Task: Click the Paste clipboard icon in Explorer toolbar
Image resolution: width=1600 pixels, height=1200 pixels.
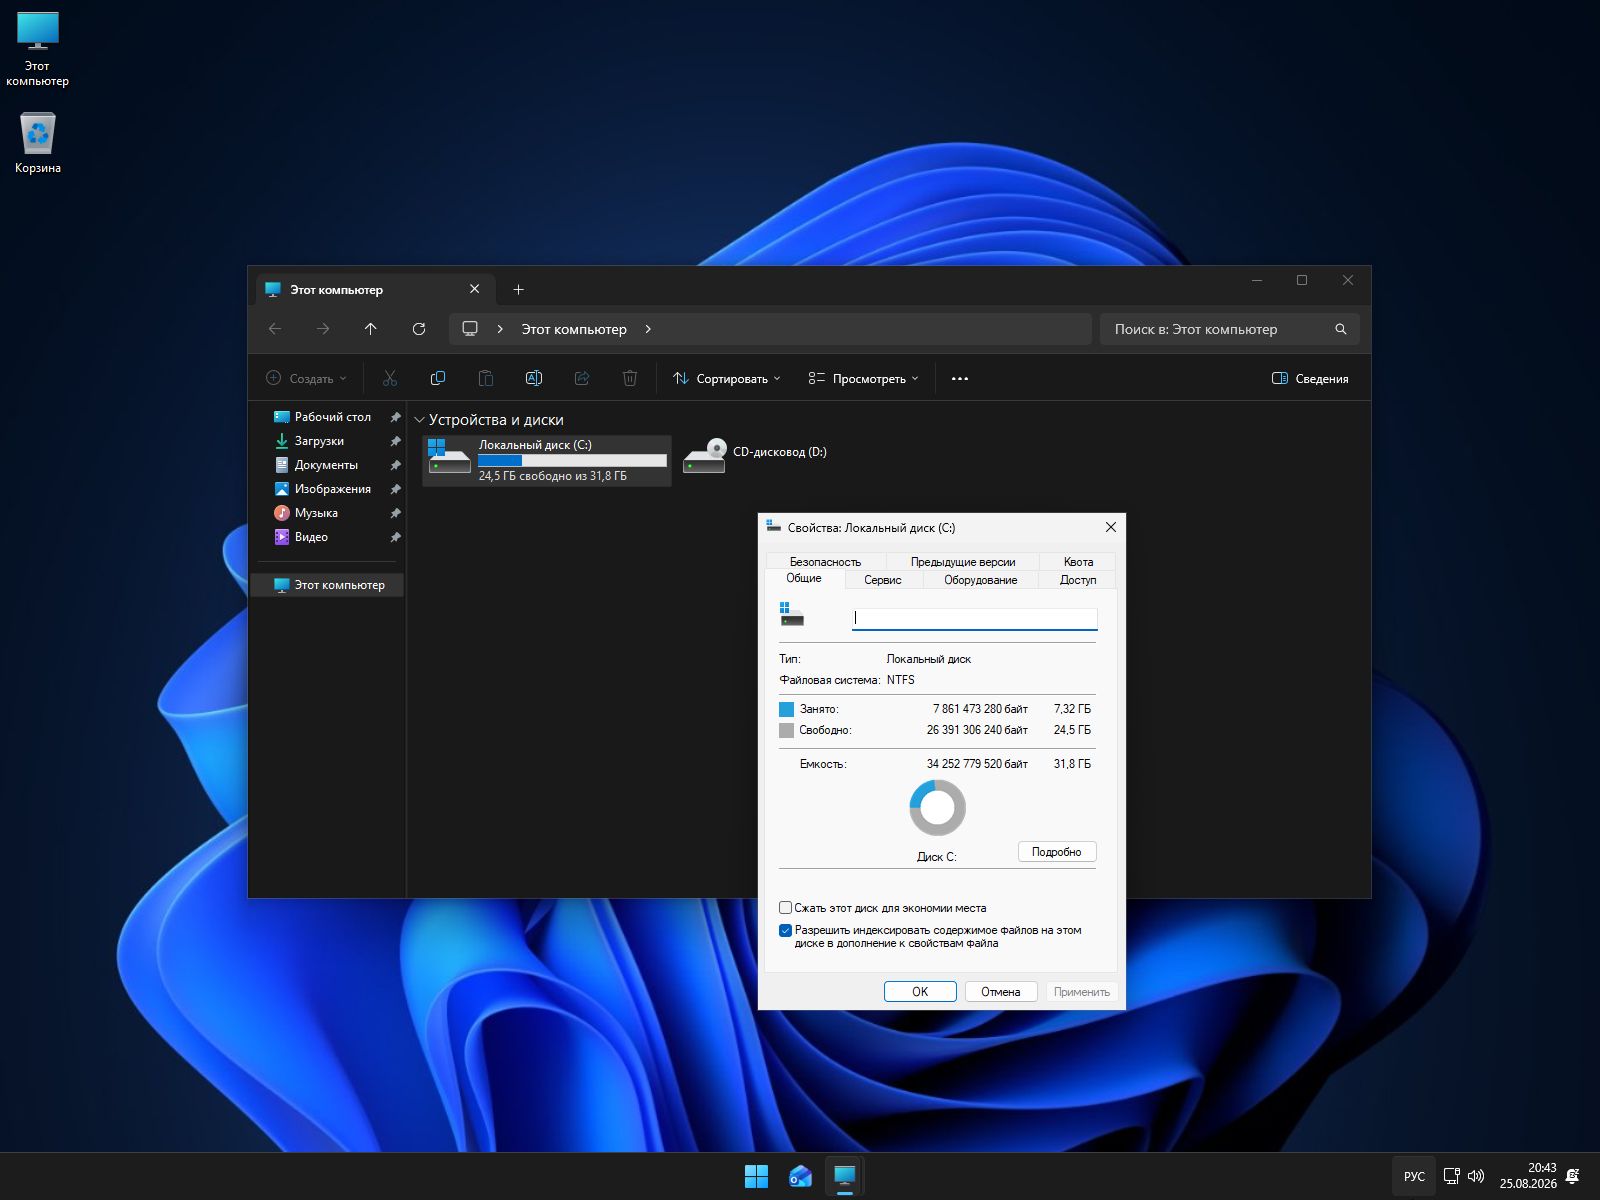Action: pos(485,378)
